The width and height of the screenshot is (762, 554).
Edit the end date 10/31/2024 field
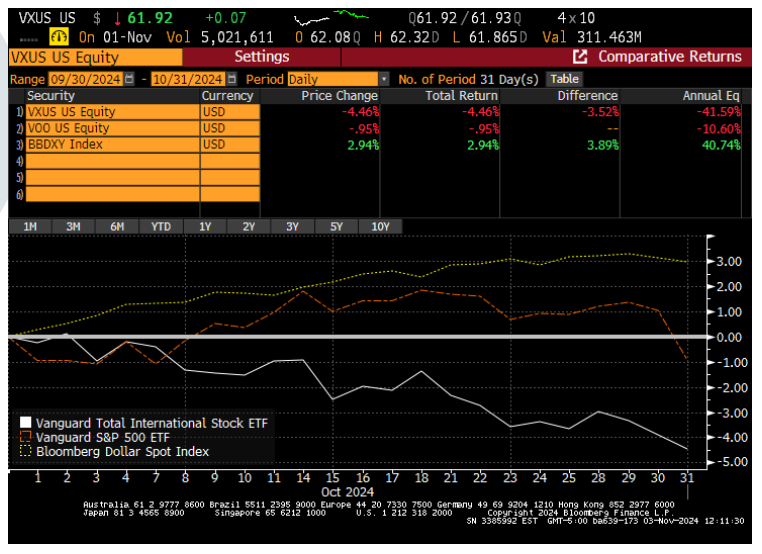pyautogui.click(x=189, y=79)
